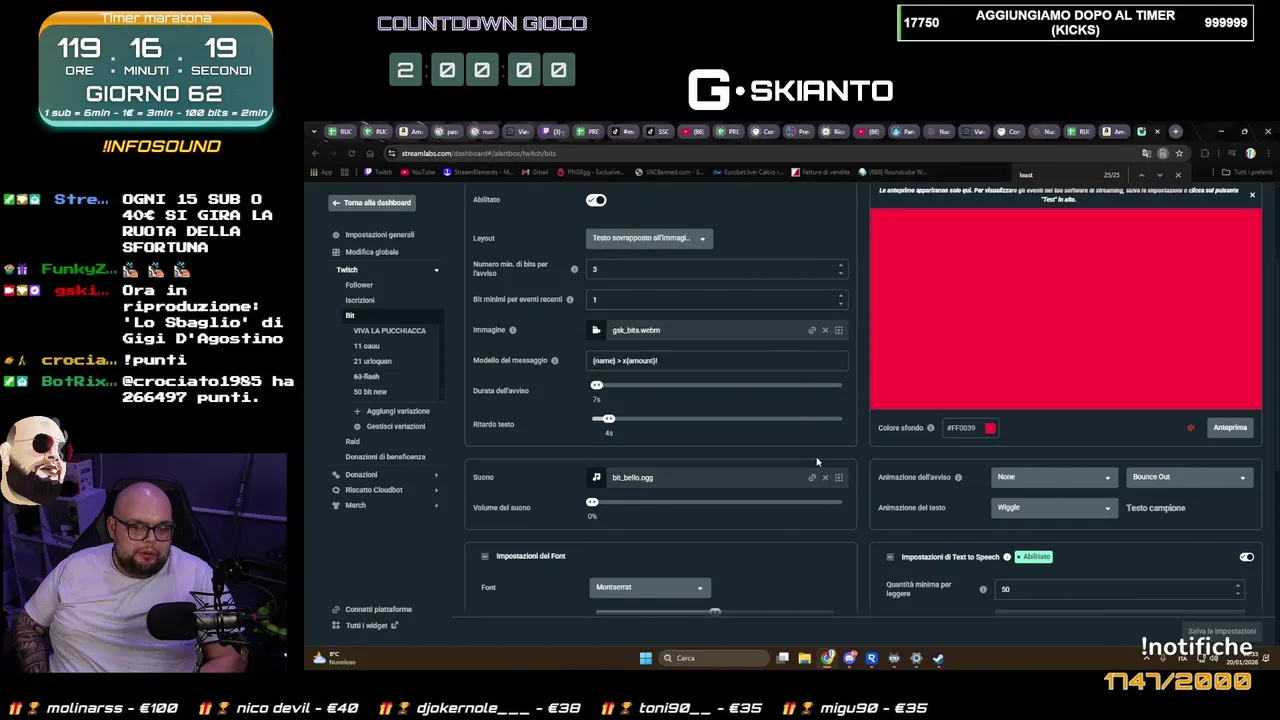Remove the bit_bello.ogg sound with X icon
The height and width of the screenshot is (720, 1280).
[825, 477]
